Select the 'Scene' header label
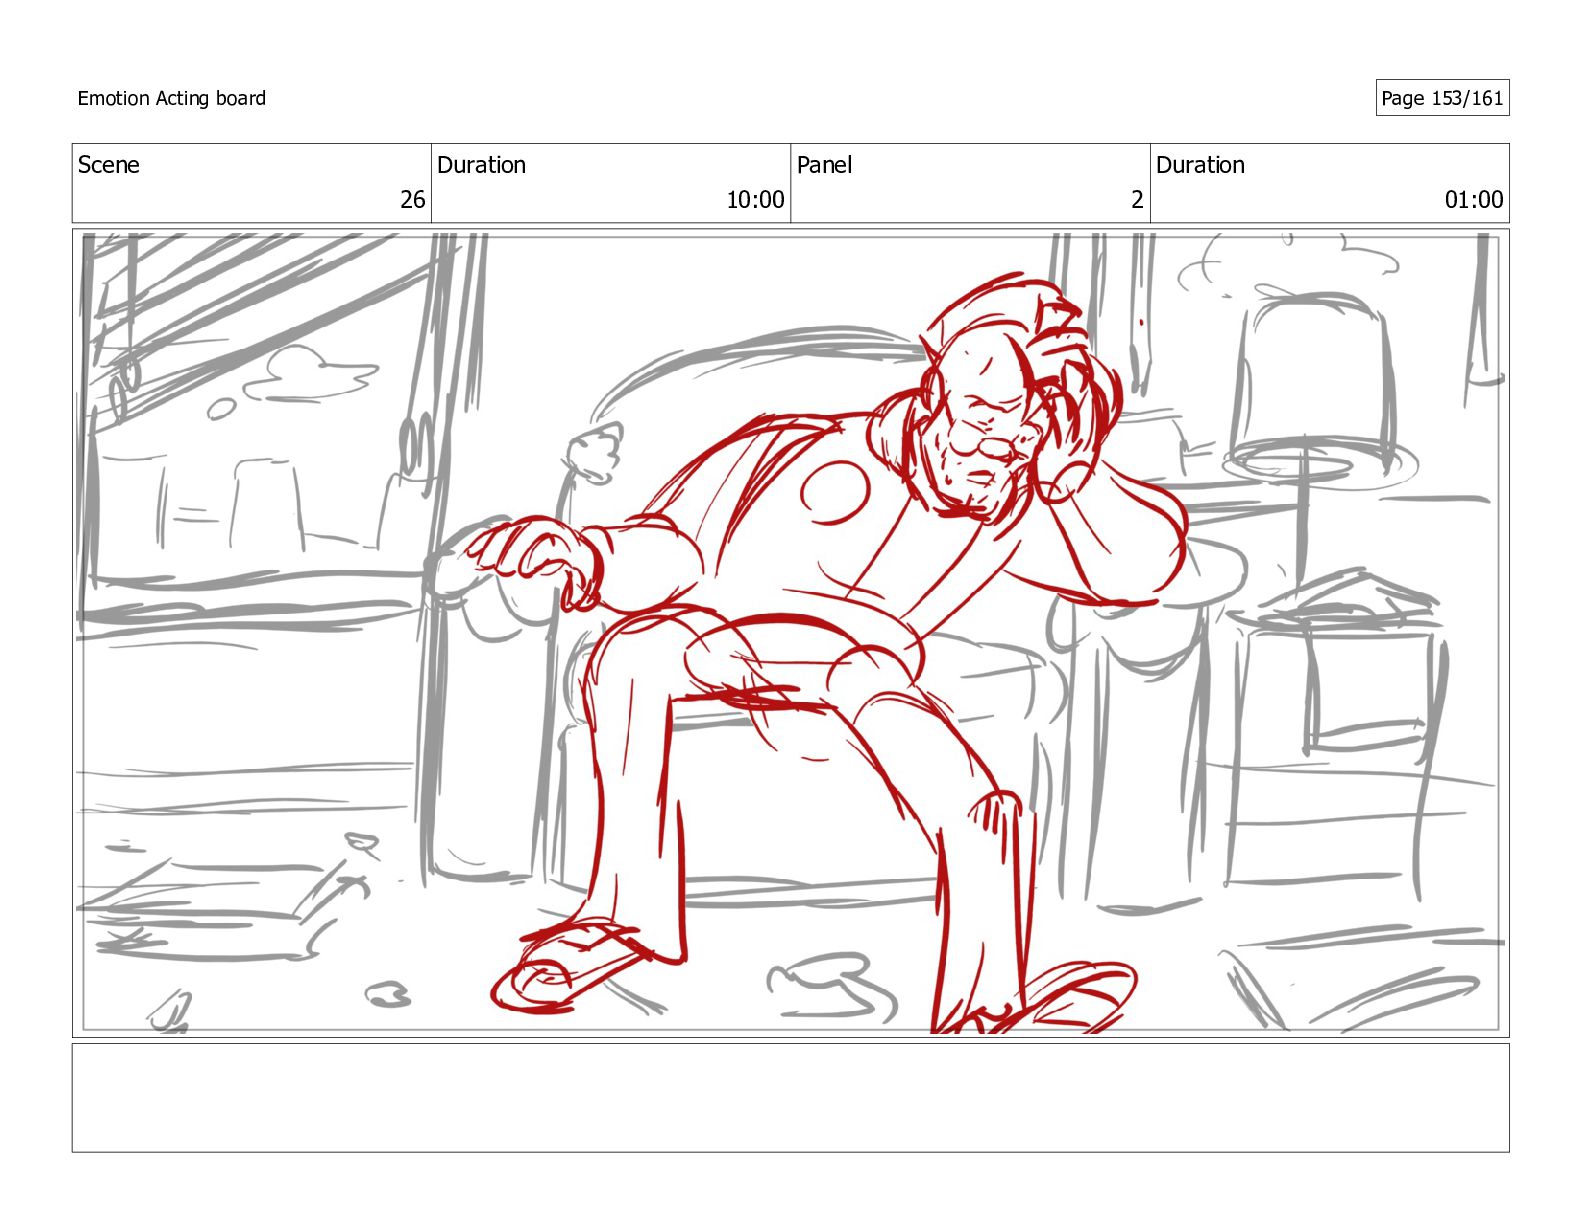Image resolution: width=1584 pixels, height=1224 pixels. coord(109,165)
